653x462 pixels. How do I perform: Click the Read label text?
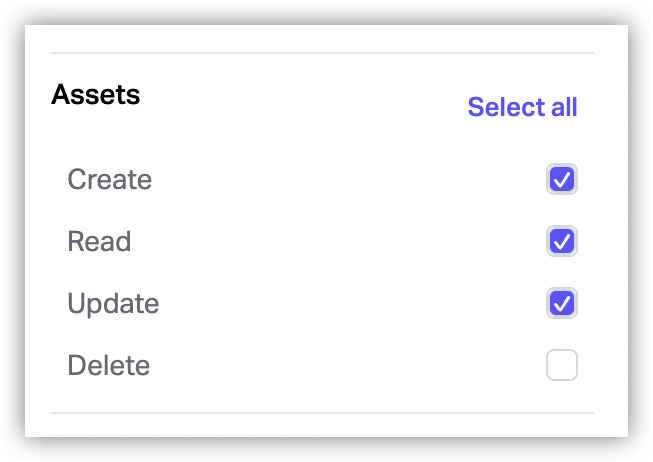pos(99,242)
